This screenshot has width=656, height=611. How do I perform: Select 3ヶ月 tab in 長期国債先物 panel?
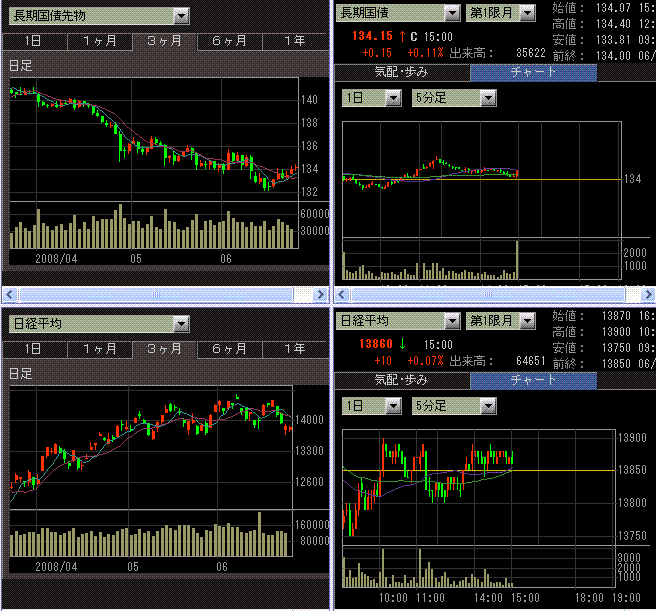click(165, 41)
